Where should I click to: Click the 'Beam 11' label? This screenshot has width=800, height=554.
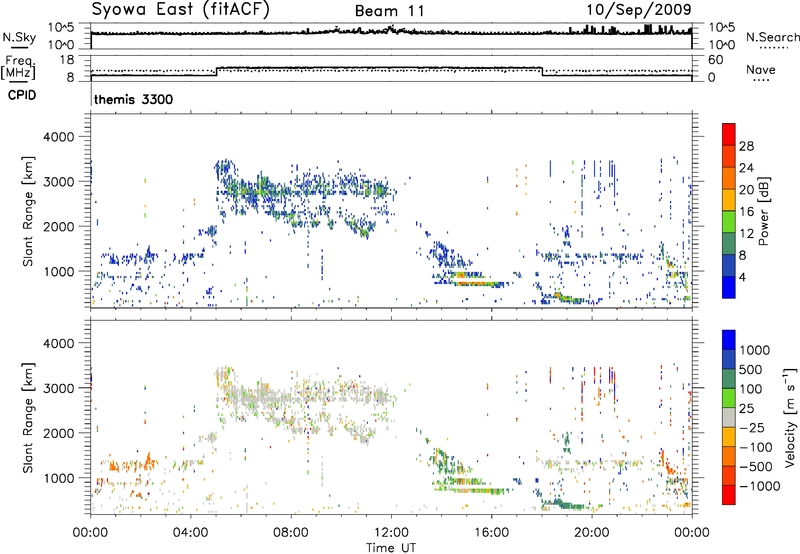click(389, 11)
